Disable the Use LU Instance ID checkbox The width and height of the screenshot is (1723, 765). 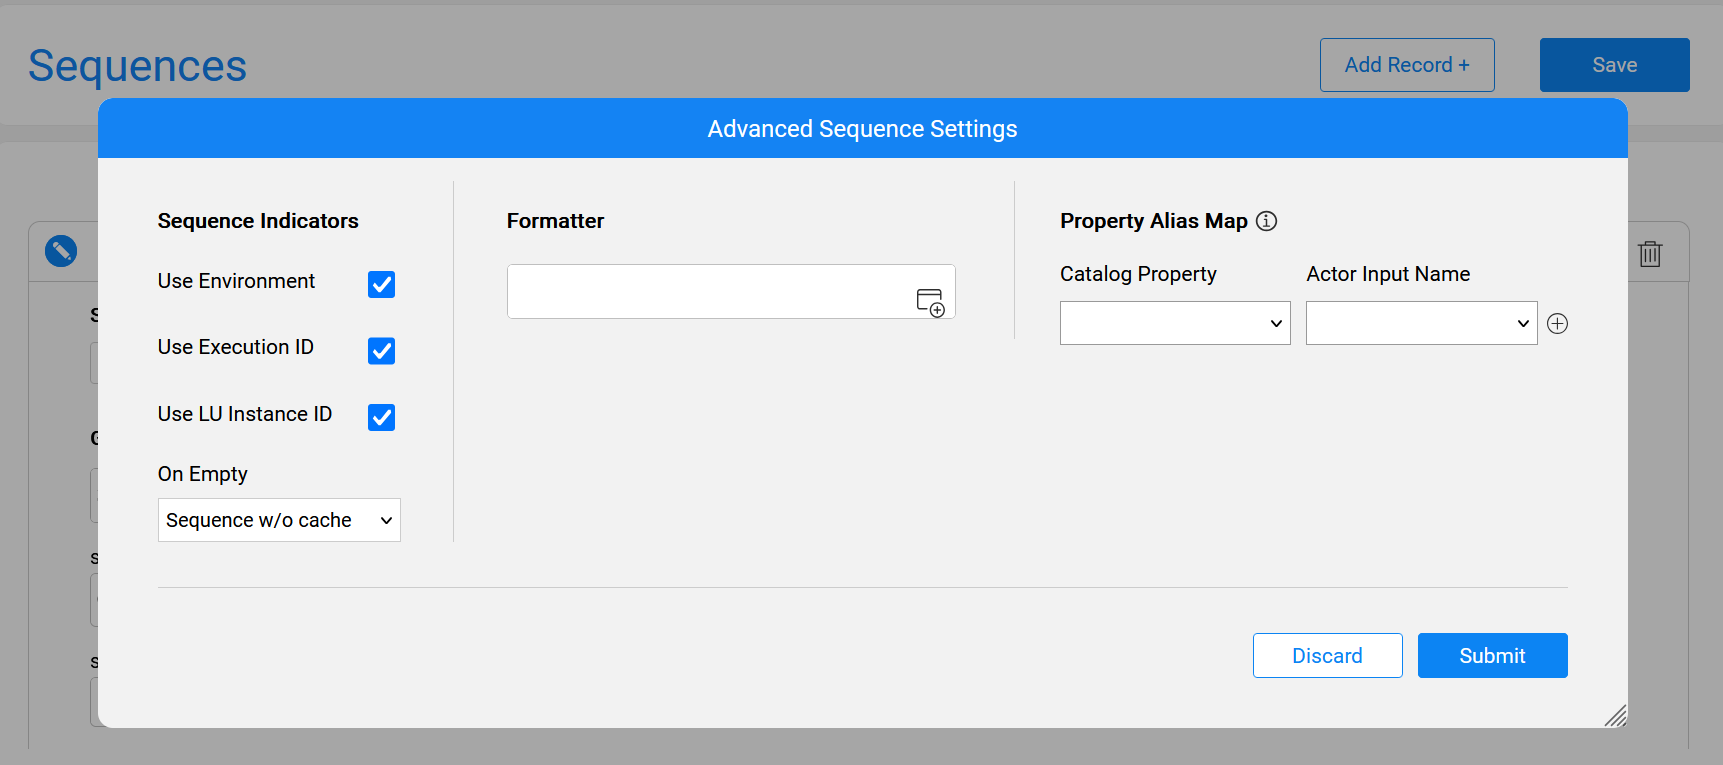[381, 417]
